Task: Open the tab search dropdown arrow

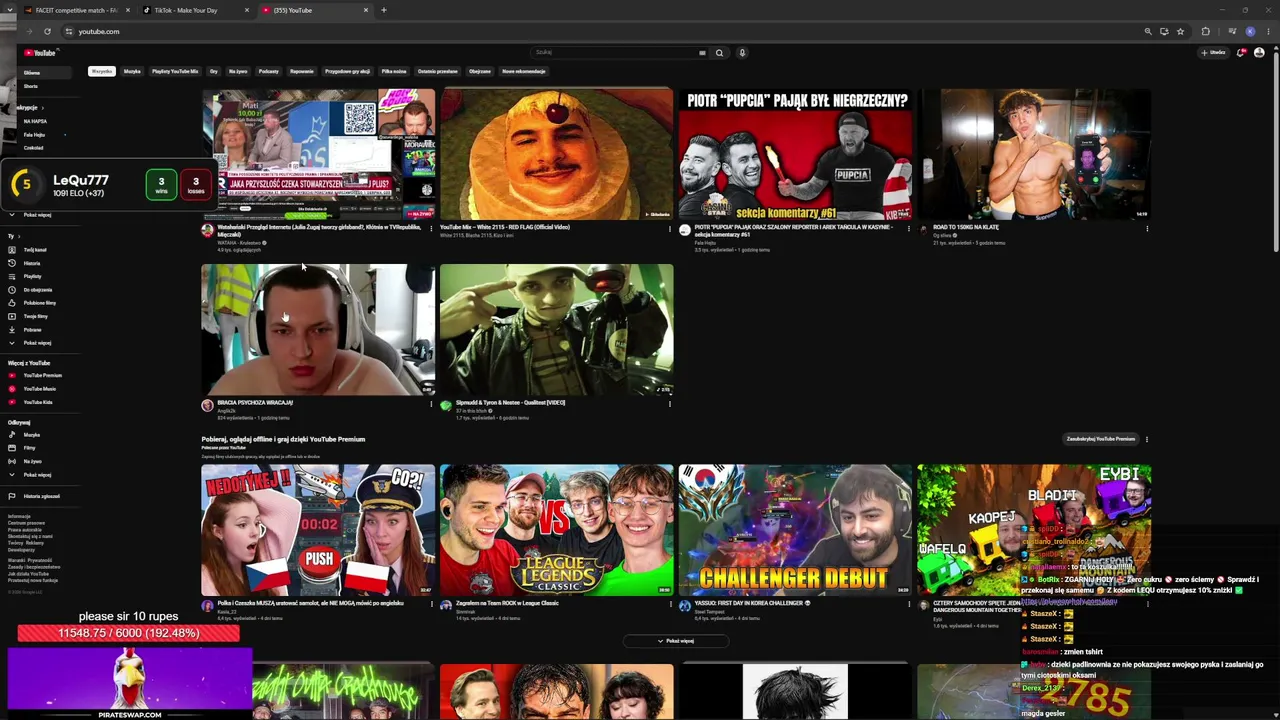Action: [11, 10]
